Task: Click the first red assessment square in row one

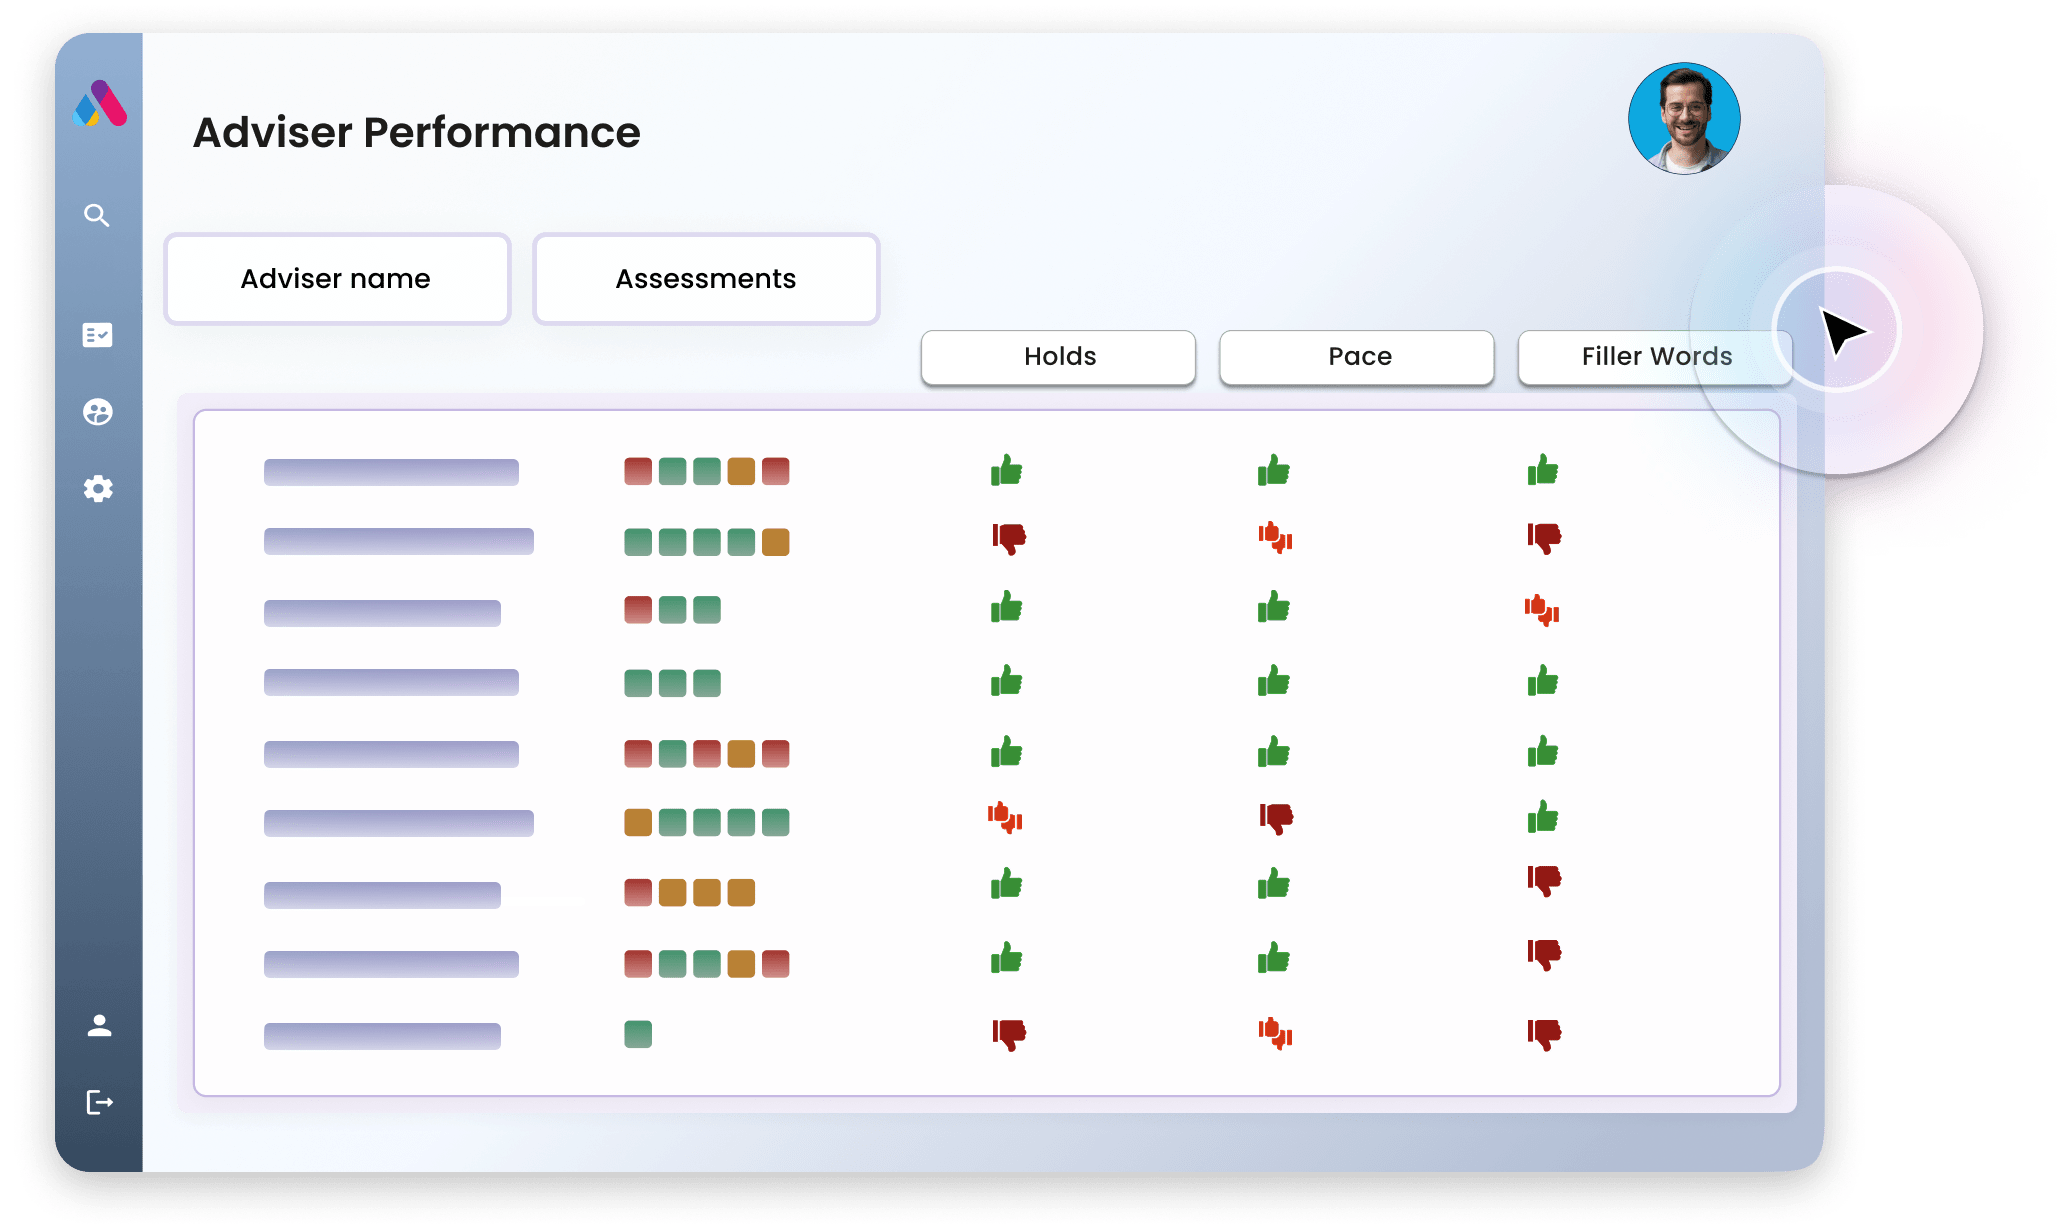Action: (x=638, y=471)
